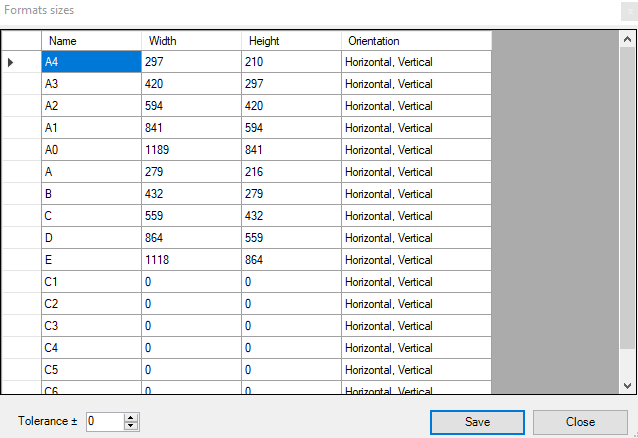638x438 pixels.
Task: Click the Save button
Action: click(x=477, y=422)
